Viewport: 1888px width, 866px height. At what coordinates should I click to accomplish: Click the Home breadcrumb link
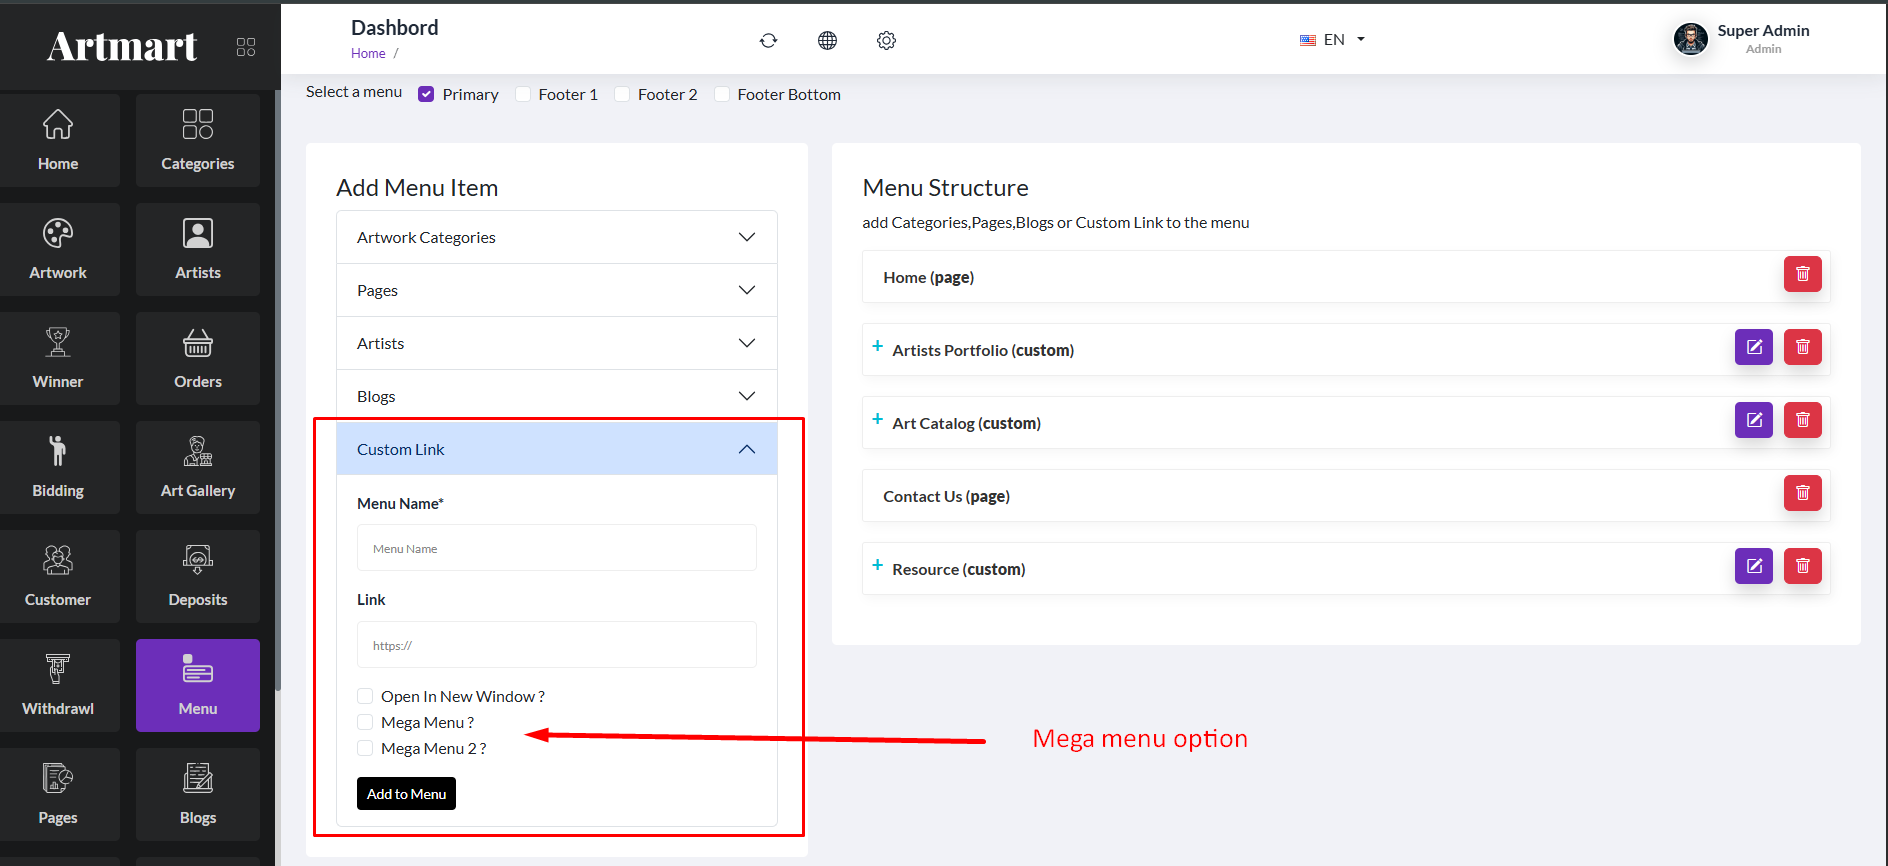pyautogui.click(x=368, y=54)
